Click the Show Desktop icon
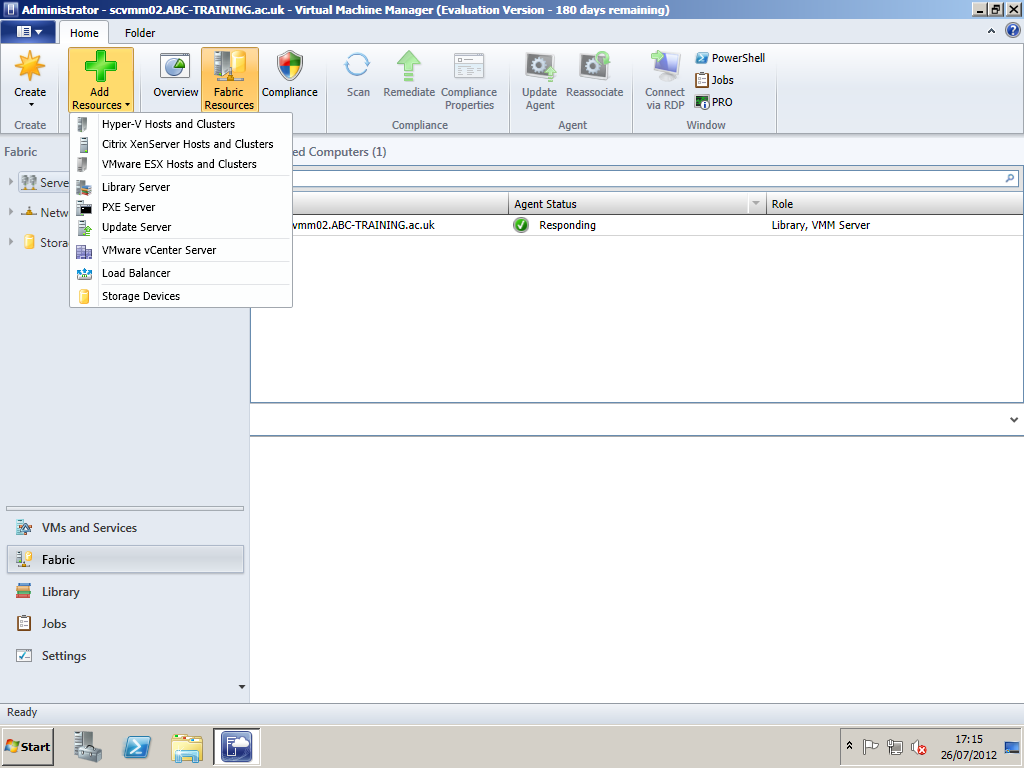 point(1012,746)
